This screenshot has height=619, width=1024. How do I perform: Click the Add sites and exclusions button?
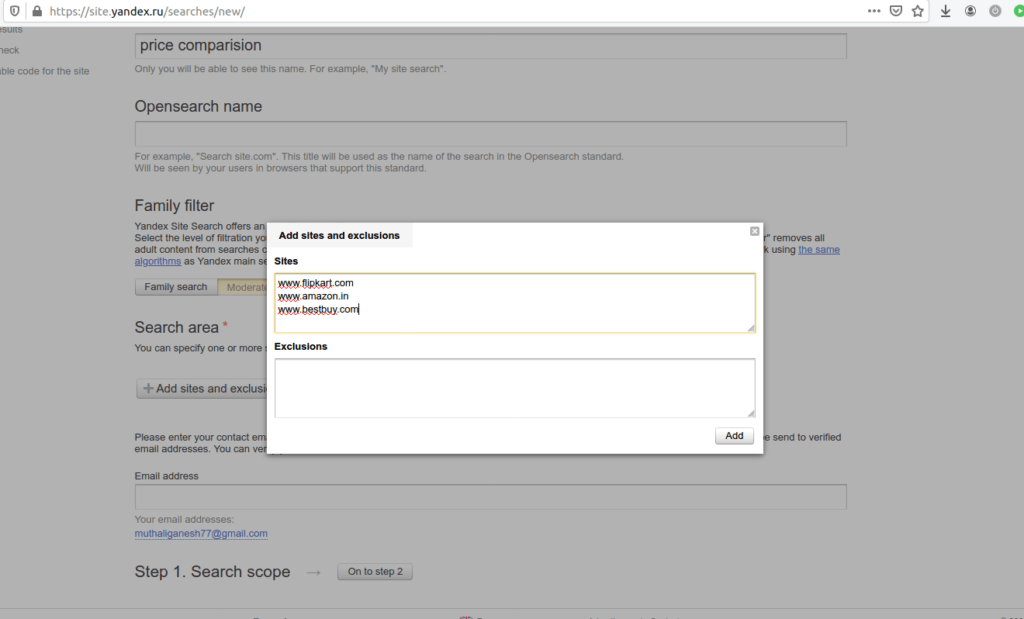click(x=200, y=388)
